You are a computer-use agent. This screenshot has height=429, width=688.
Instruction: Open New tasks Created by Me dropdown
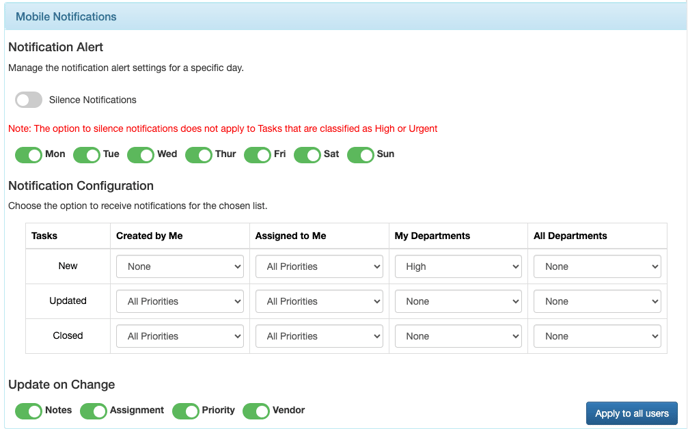click(x=180, y=266)
